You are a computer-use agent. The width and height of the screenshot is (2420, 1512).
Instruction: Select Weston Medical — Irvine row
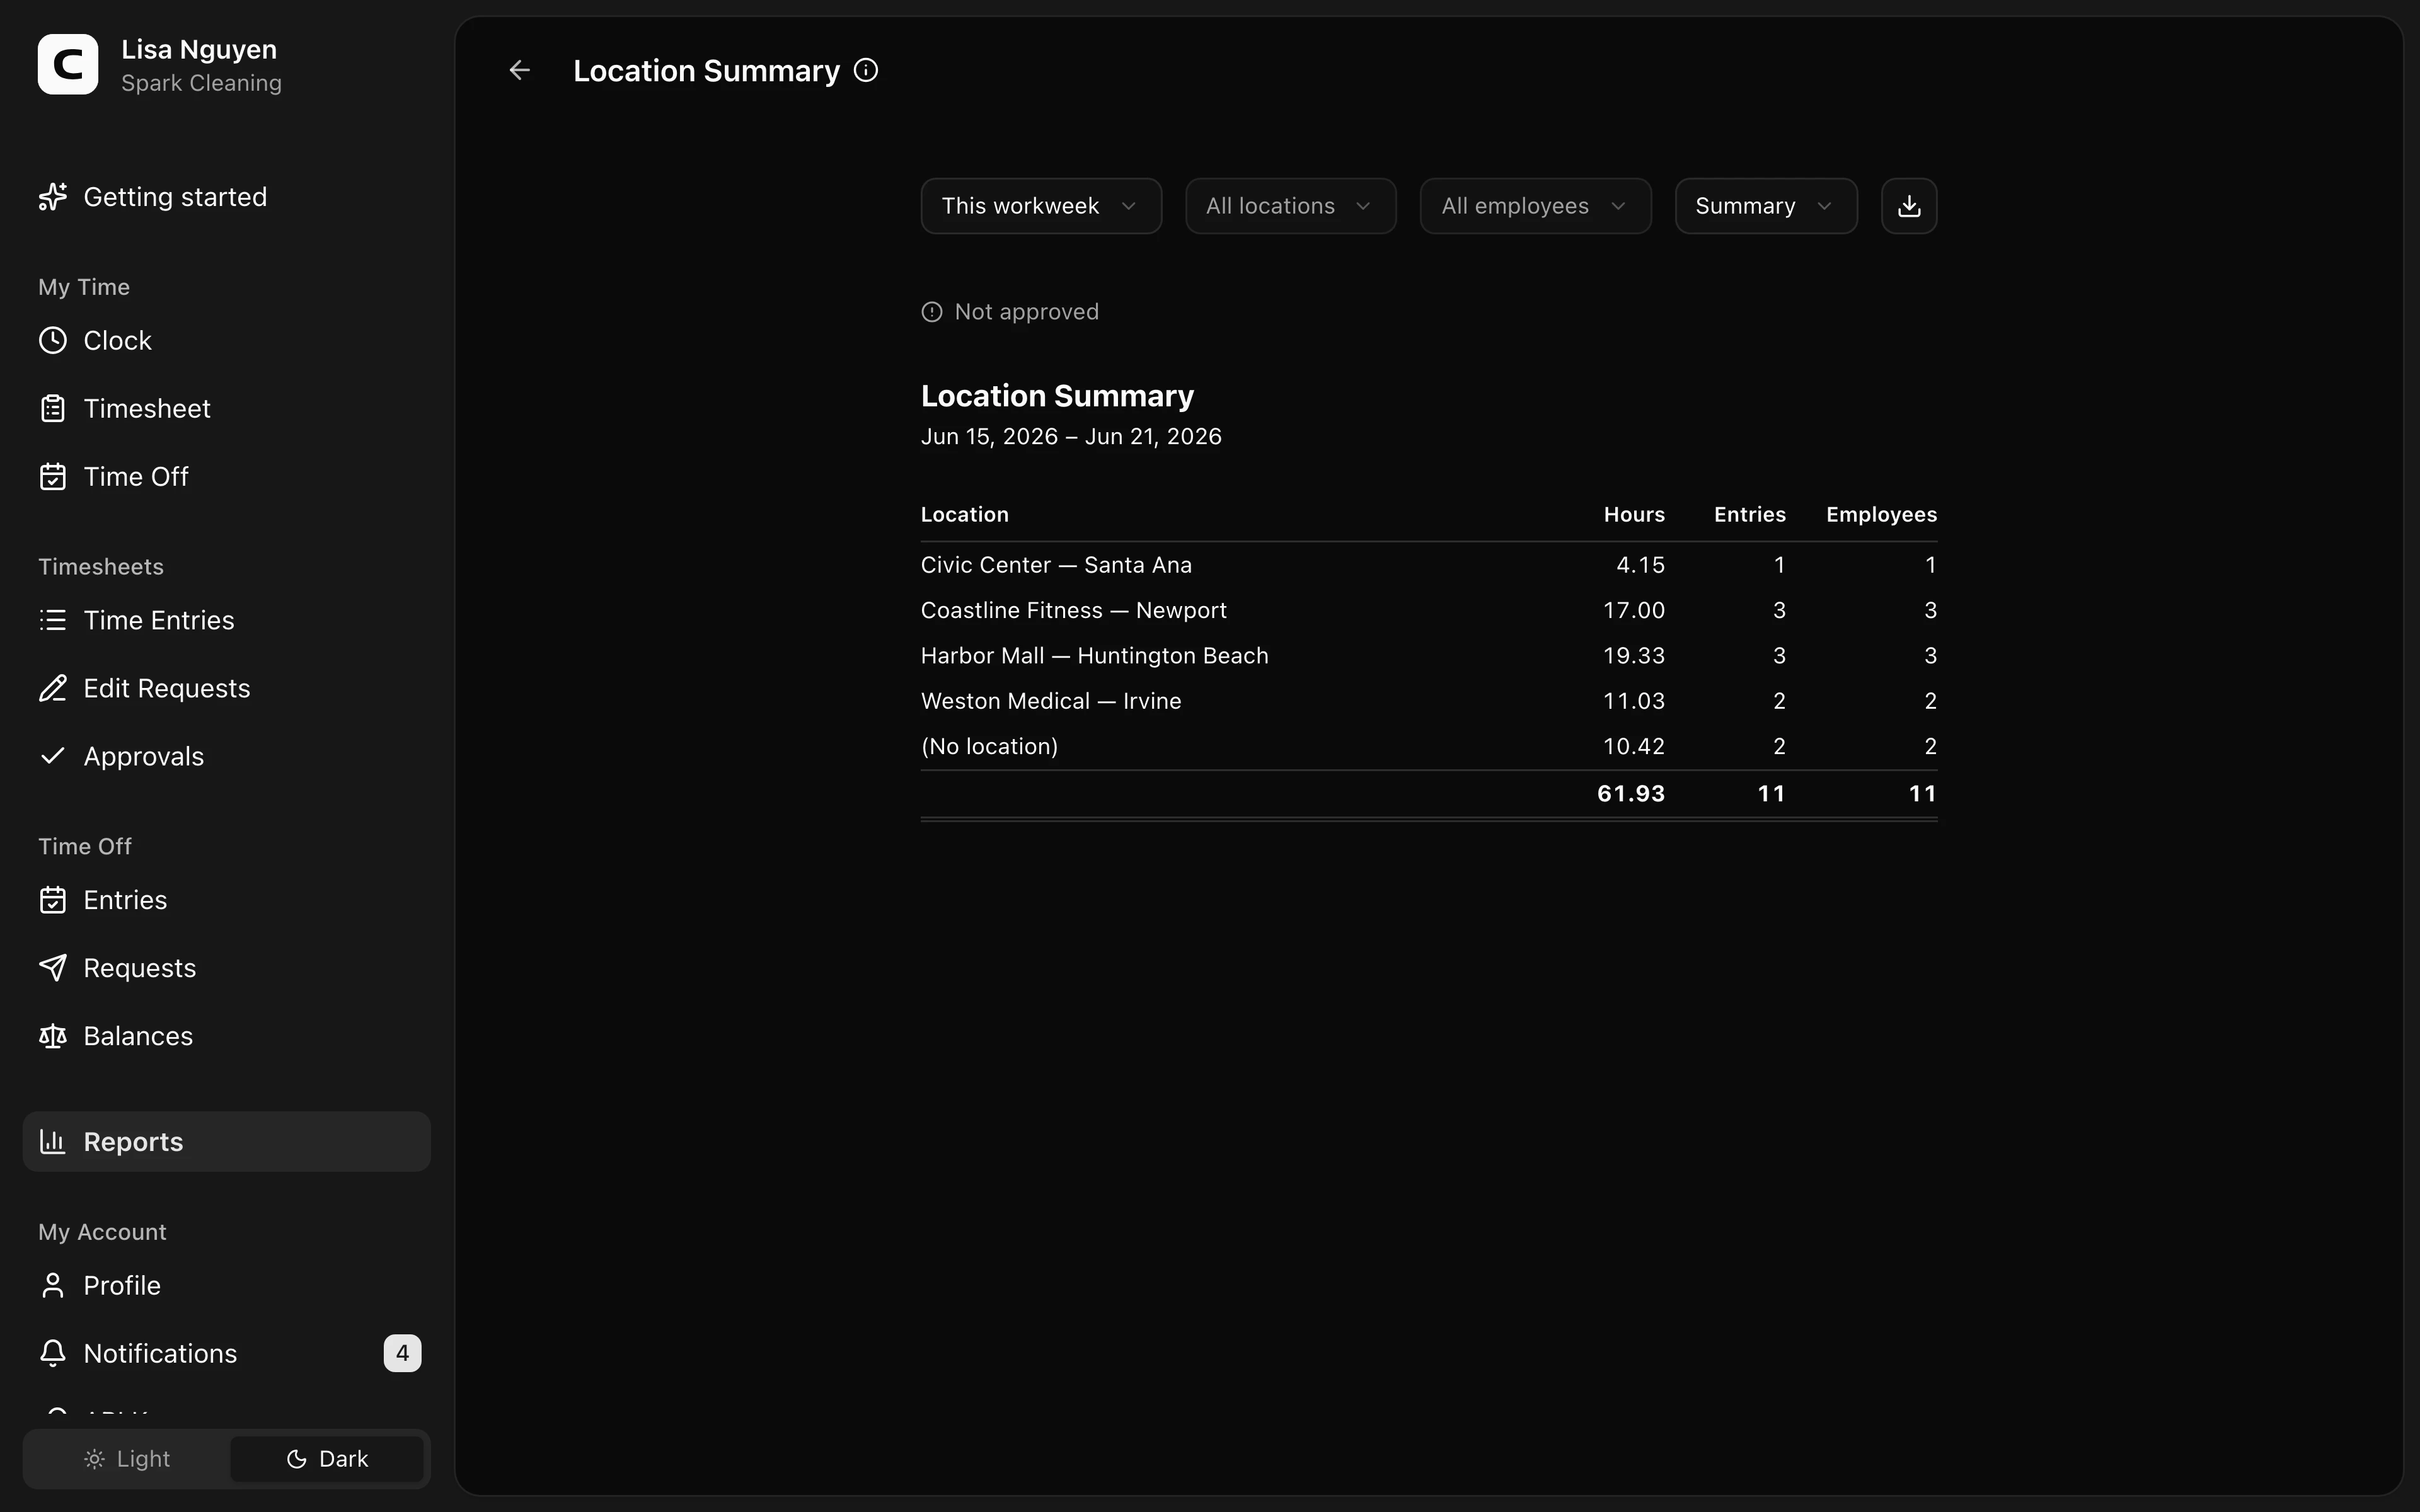1428,701
